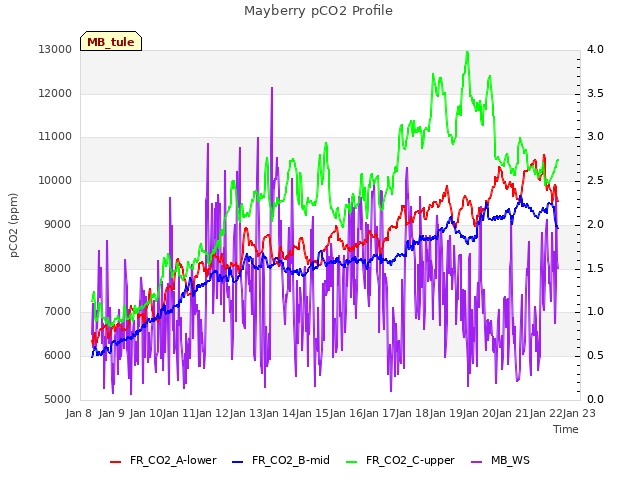The image size is (640, 480).
Task: Click the Jan 19 date label
Action: 446,413
